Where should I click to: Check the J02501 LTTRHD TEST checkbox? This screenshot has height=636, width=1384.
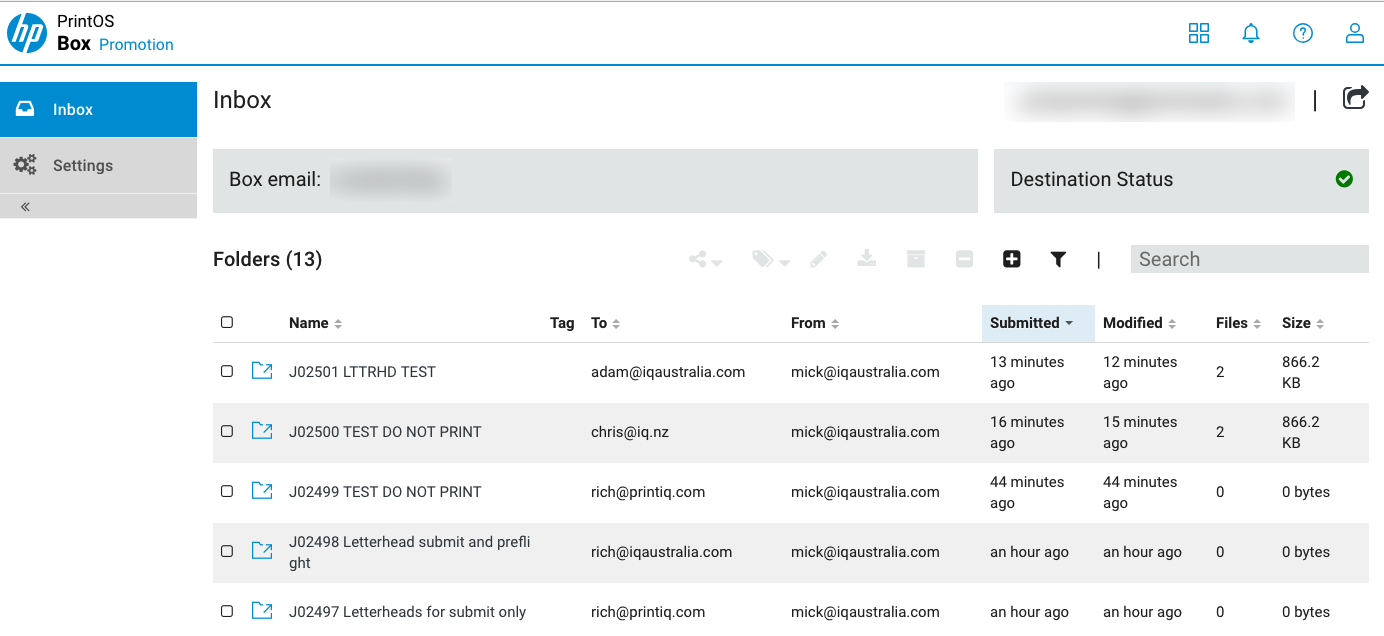tap(227, 371)
